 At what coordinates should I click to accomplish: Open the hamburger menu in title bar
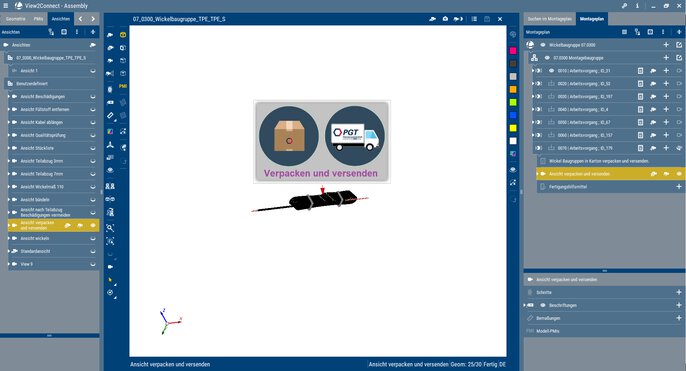[6, 6]
